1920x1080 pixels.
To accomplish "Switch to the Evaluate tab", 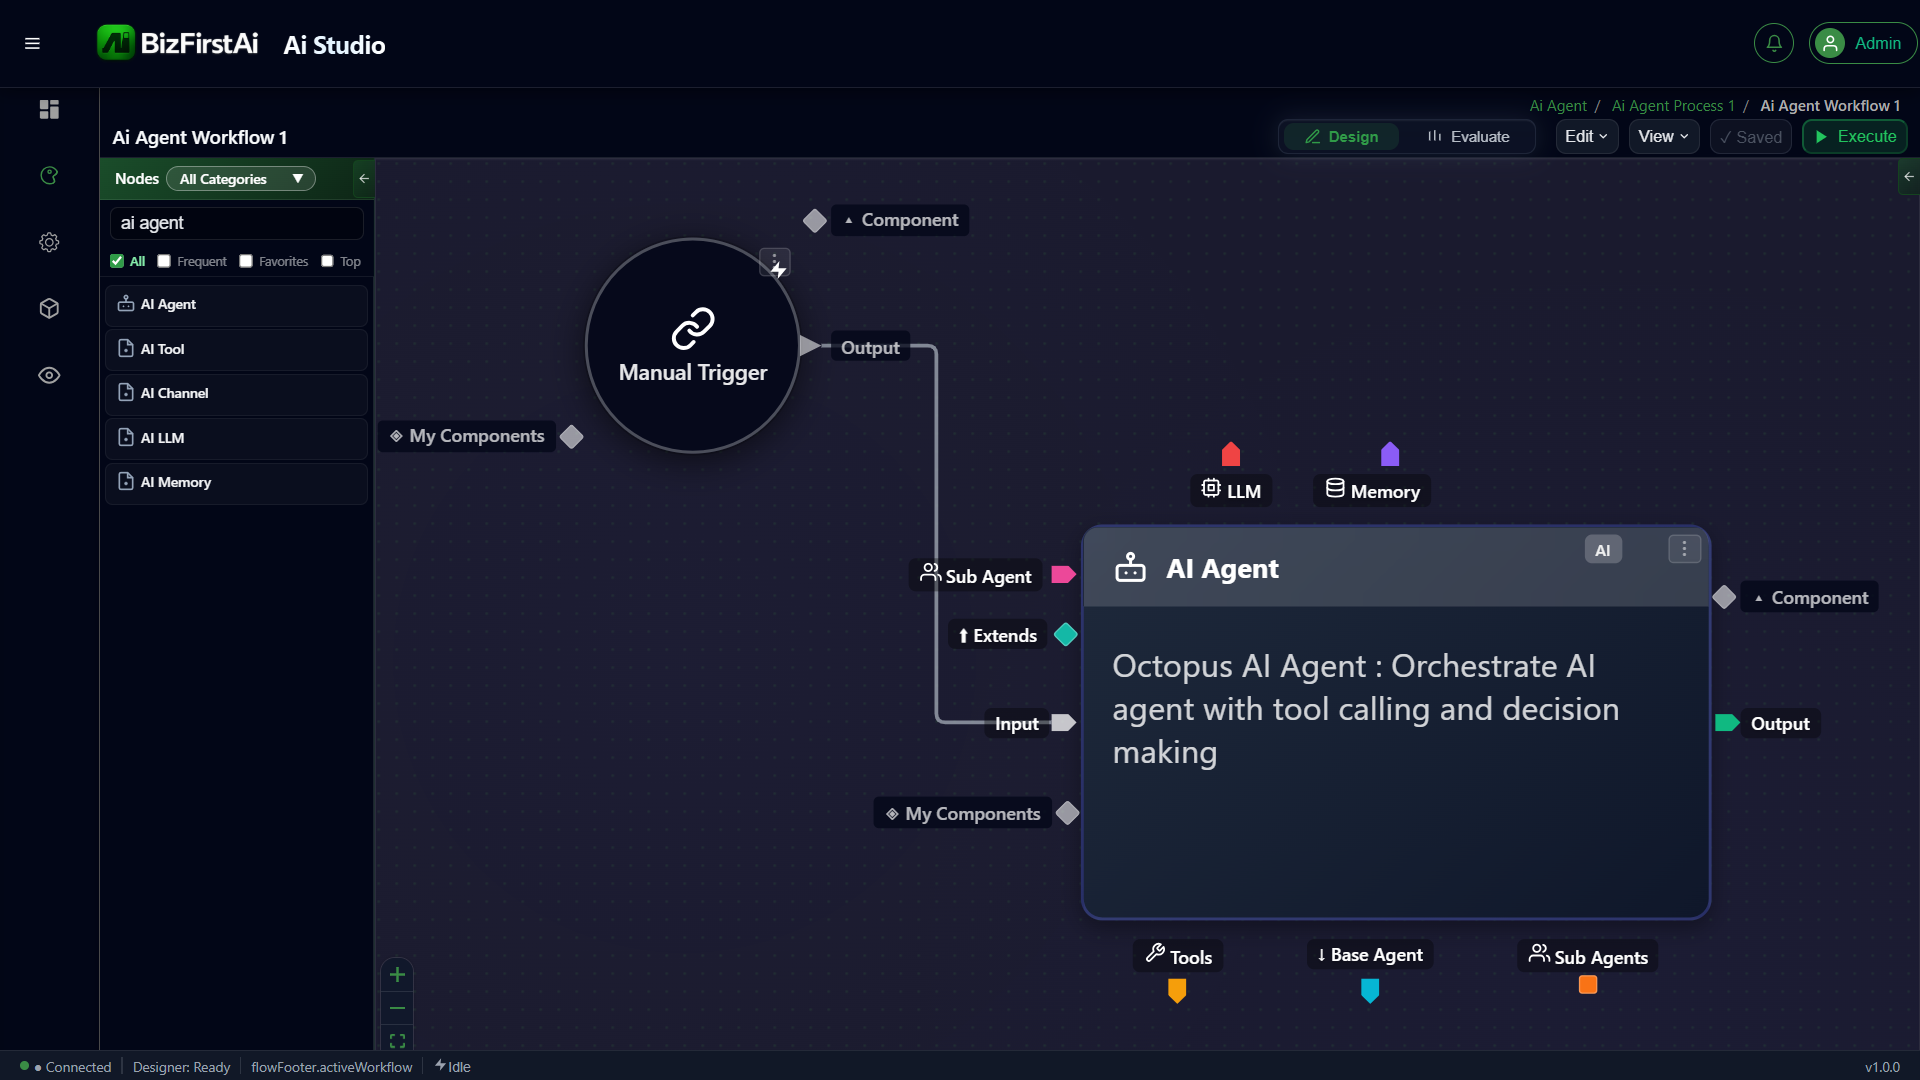I will [1468, 137].
